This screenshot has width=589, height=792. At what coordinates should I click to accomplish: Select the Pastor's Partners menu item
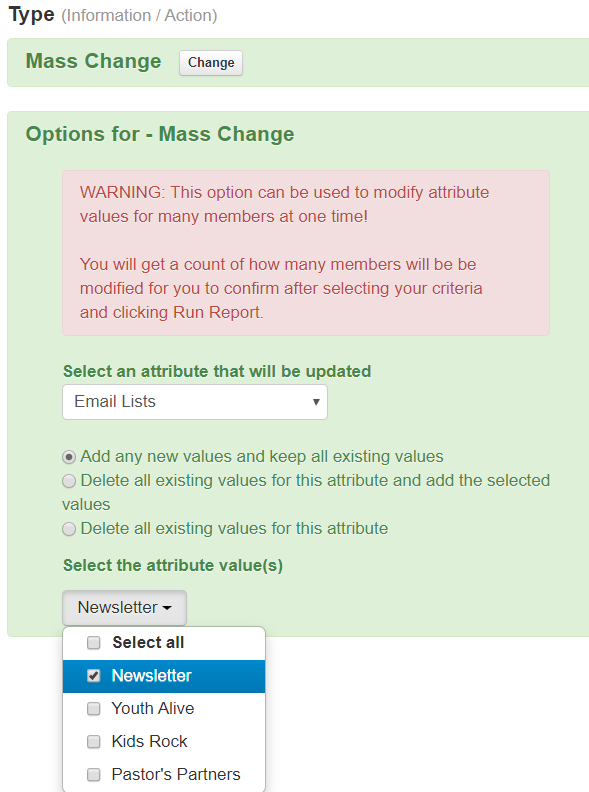[164, 774]
